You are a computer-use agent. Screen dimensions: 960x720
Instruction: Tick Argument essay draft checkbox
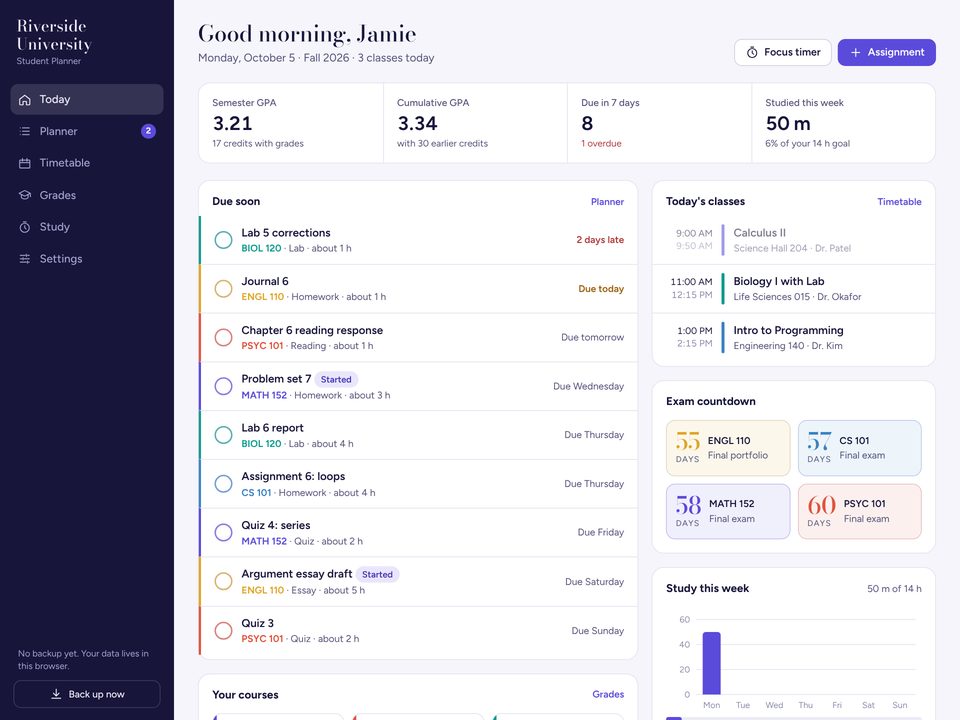(223, 581)
